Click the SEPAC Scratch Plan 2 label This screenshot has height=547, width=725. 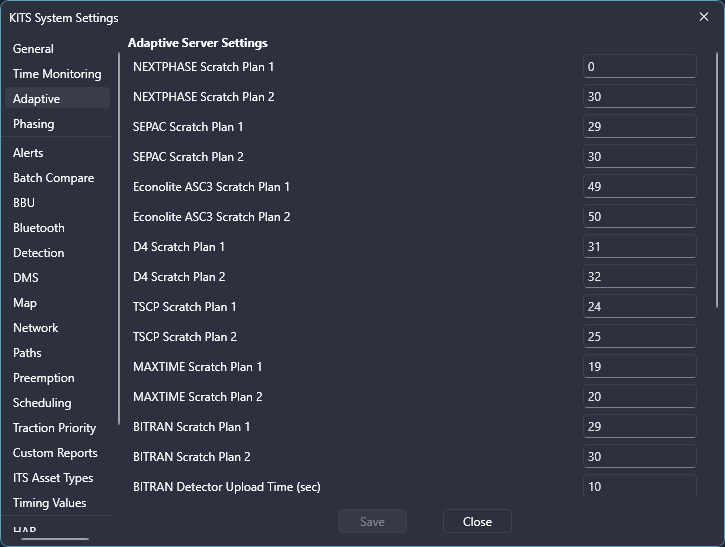[188, 157]
